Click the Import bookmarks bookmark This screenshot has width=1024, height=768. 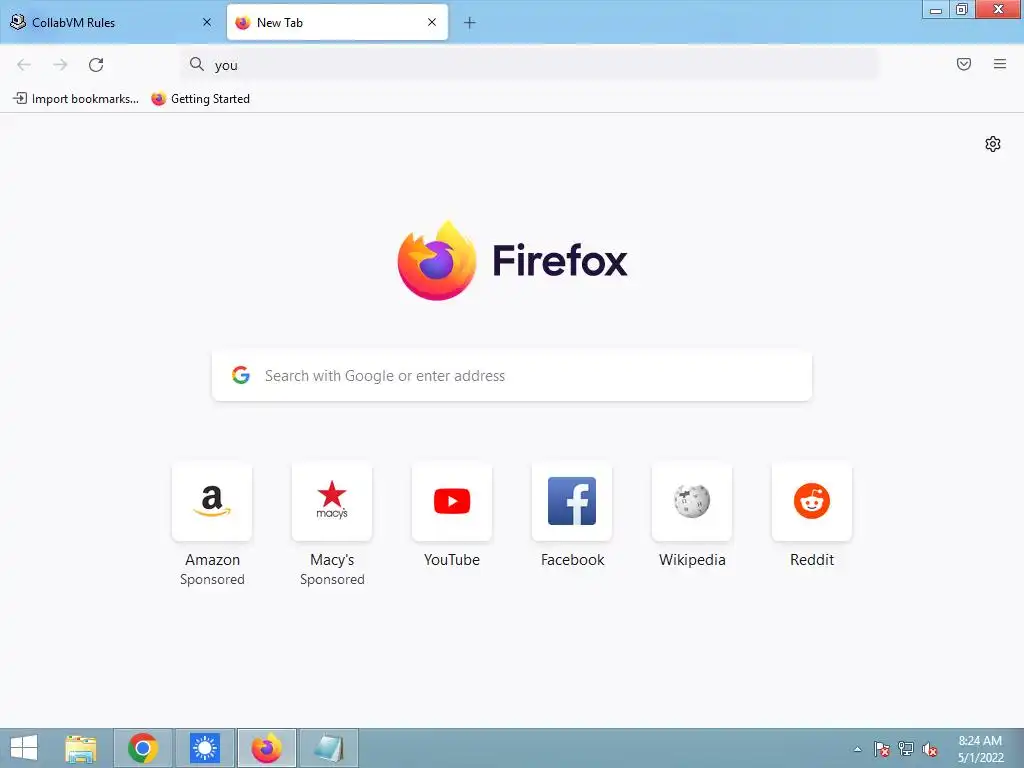76,99
